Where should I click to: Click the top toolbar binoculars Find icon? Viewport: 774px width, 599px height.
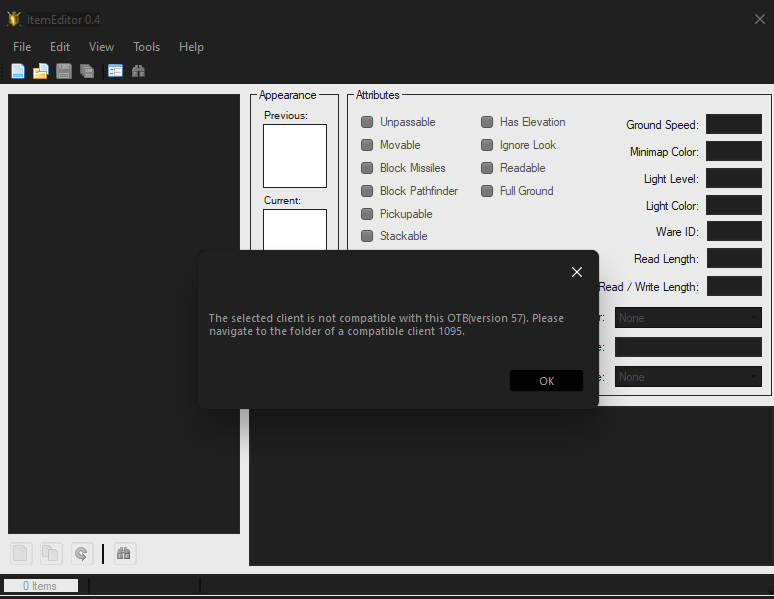[138, 71]
